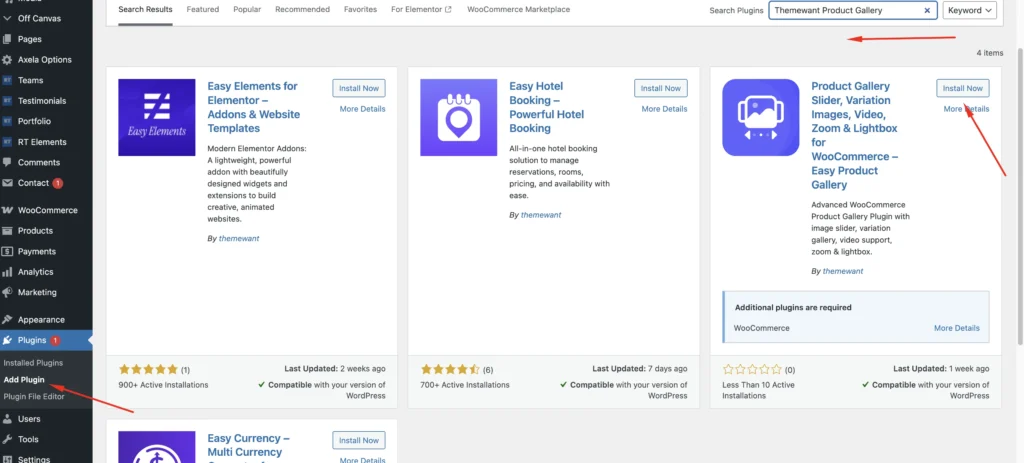Image resolution: width=1024 pixels, height=463 pixels.
Task: Click the Plugins plug icon
Action: click(7, 340)
